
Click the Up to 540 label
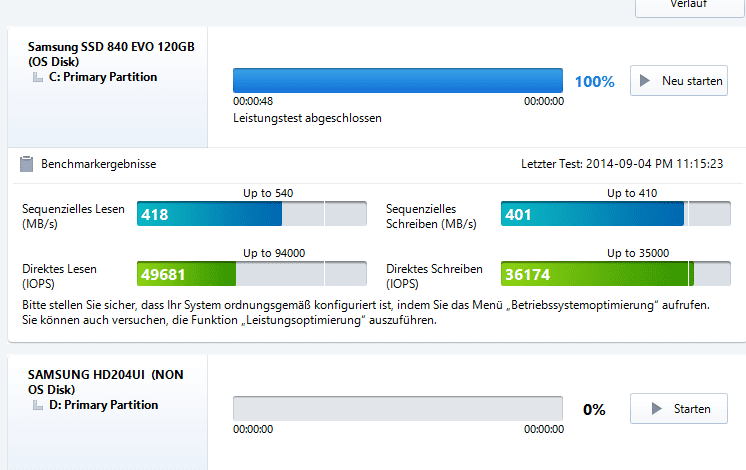coord(268,193)
